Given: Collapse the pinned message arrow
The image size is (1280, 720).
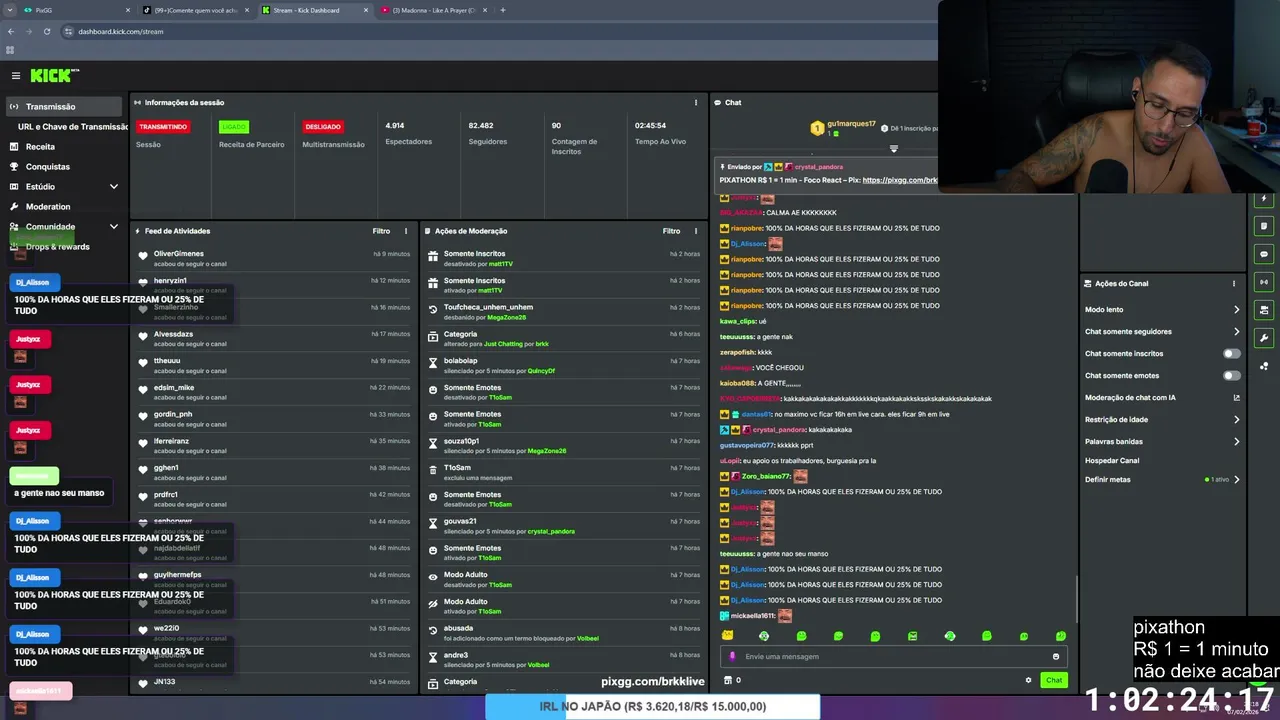Looking at the screenshot, I should point(894,149).
